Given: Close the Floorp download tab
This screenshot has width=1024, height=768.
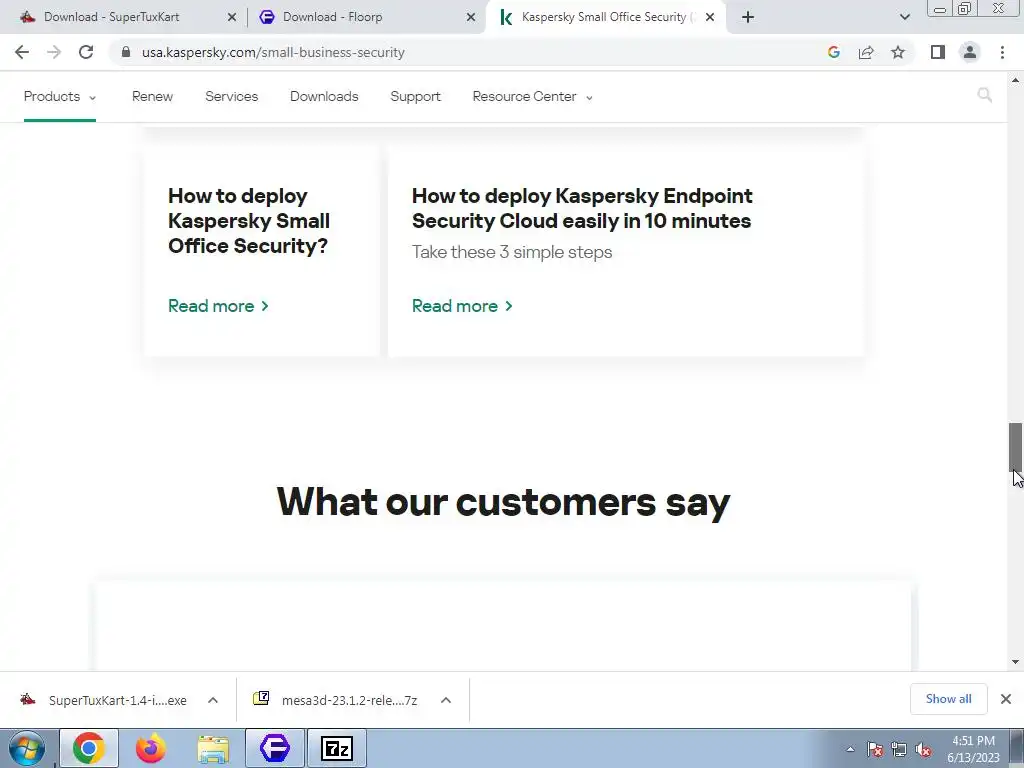Looking at the screenshot, I should [x=470, y=17].
